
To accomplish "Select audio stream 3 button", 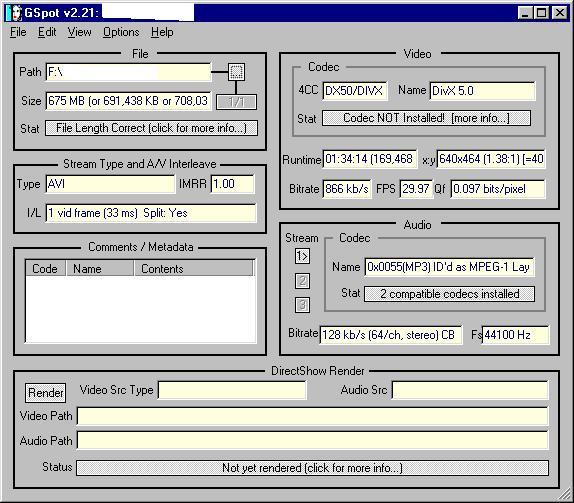I will tap(302, 305).
